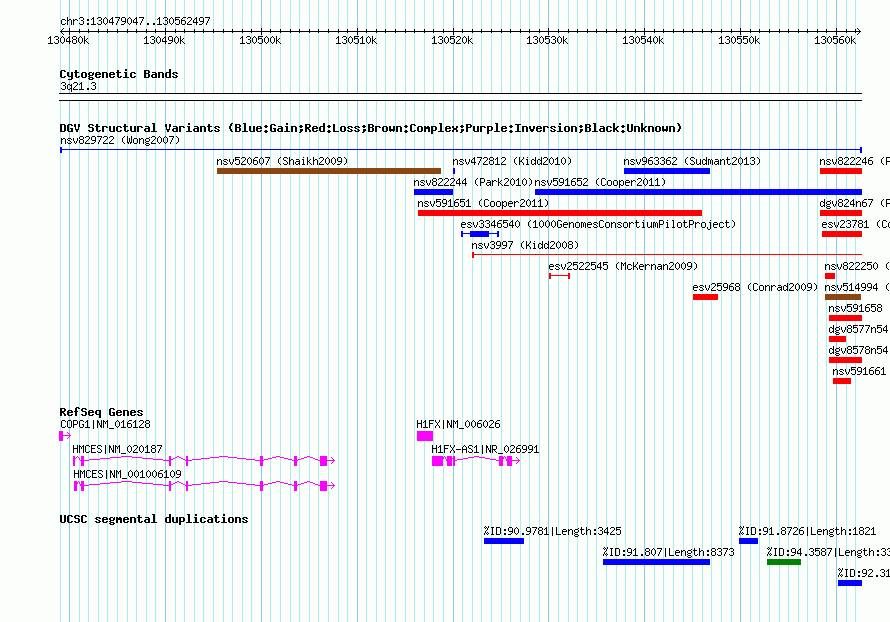
Task: Open the H1FX|NM_006026 gene label
Action: [459, 424]
